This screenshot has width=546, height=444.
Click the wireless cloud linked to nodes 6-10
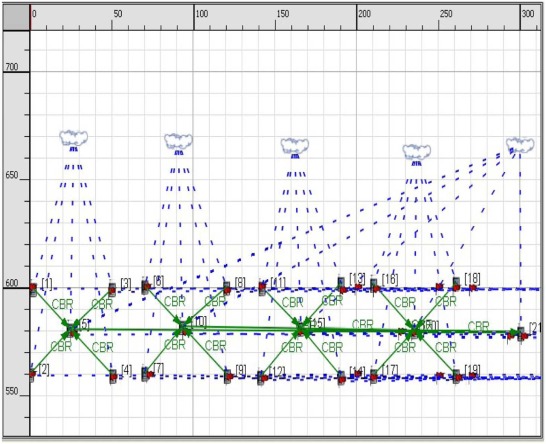tap(178, 141)
